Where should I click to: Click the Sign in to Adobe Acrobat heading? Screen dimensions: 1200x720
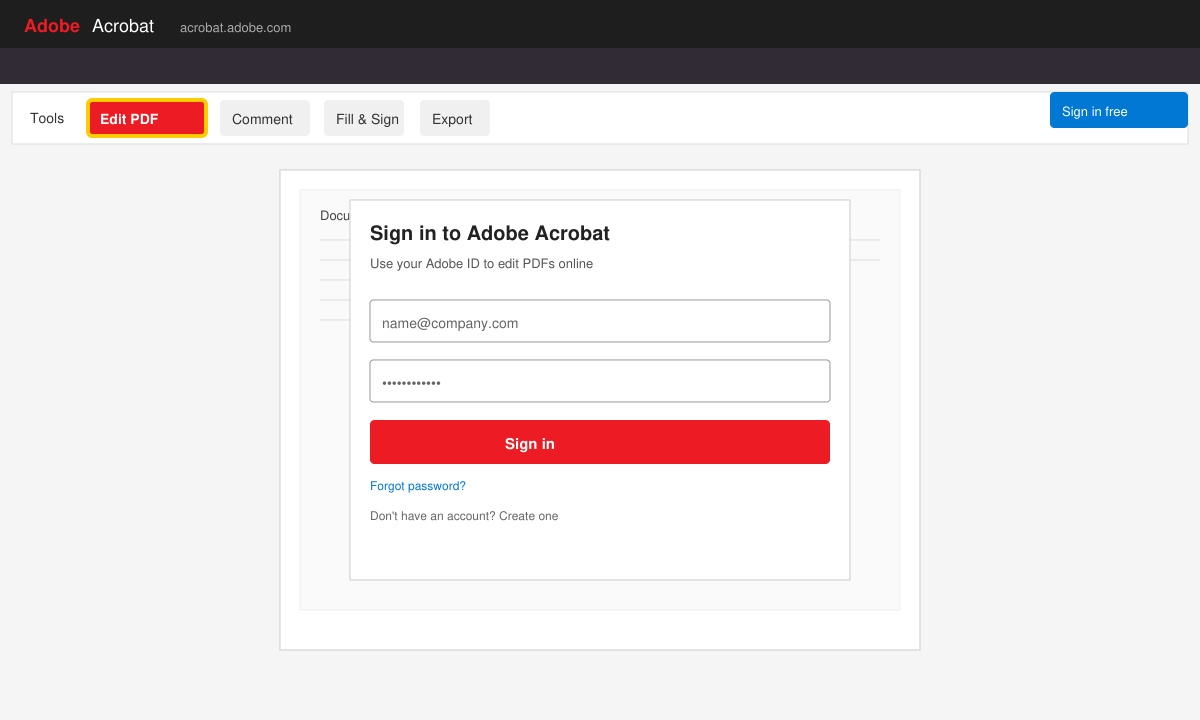(x=490, y=233)
